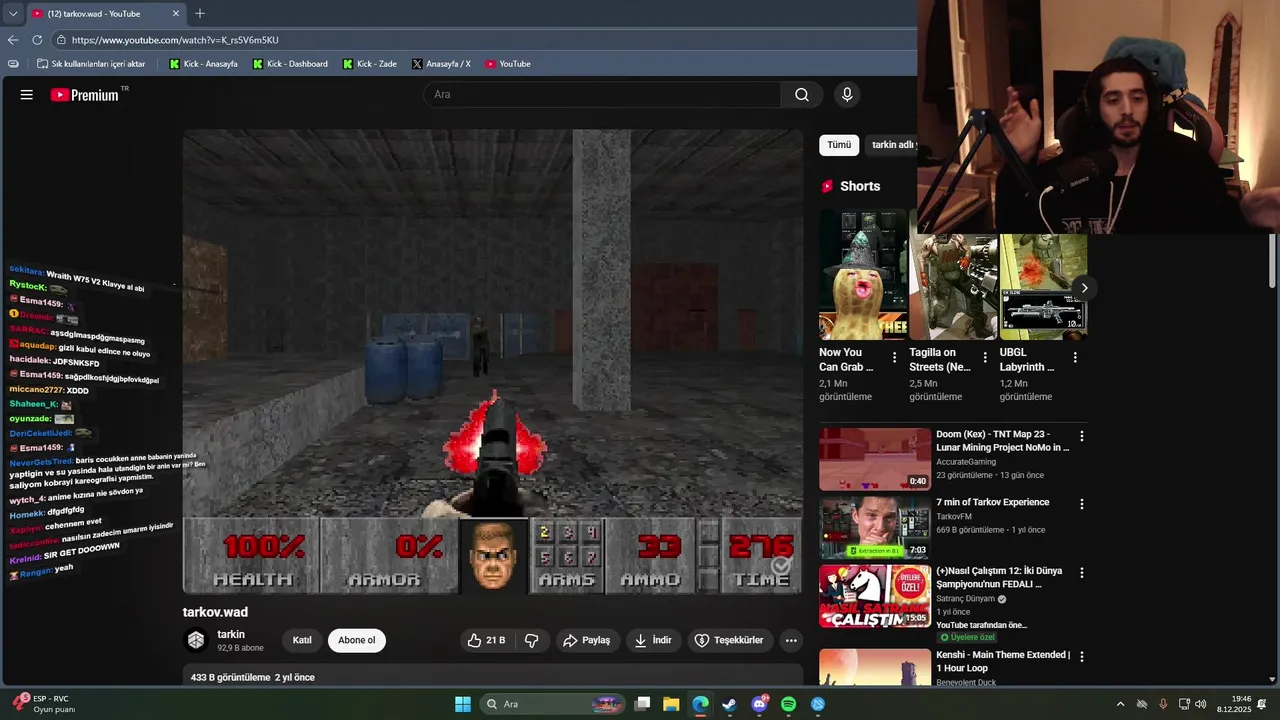
Task: Click TarkovFM channel name
Action: click(954, 516)
